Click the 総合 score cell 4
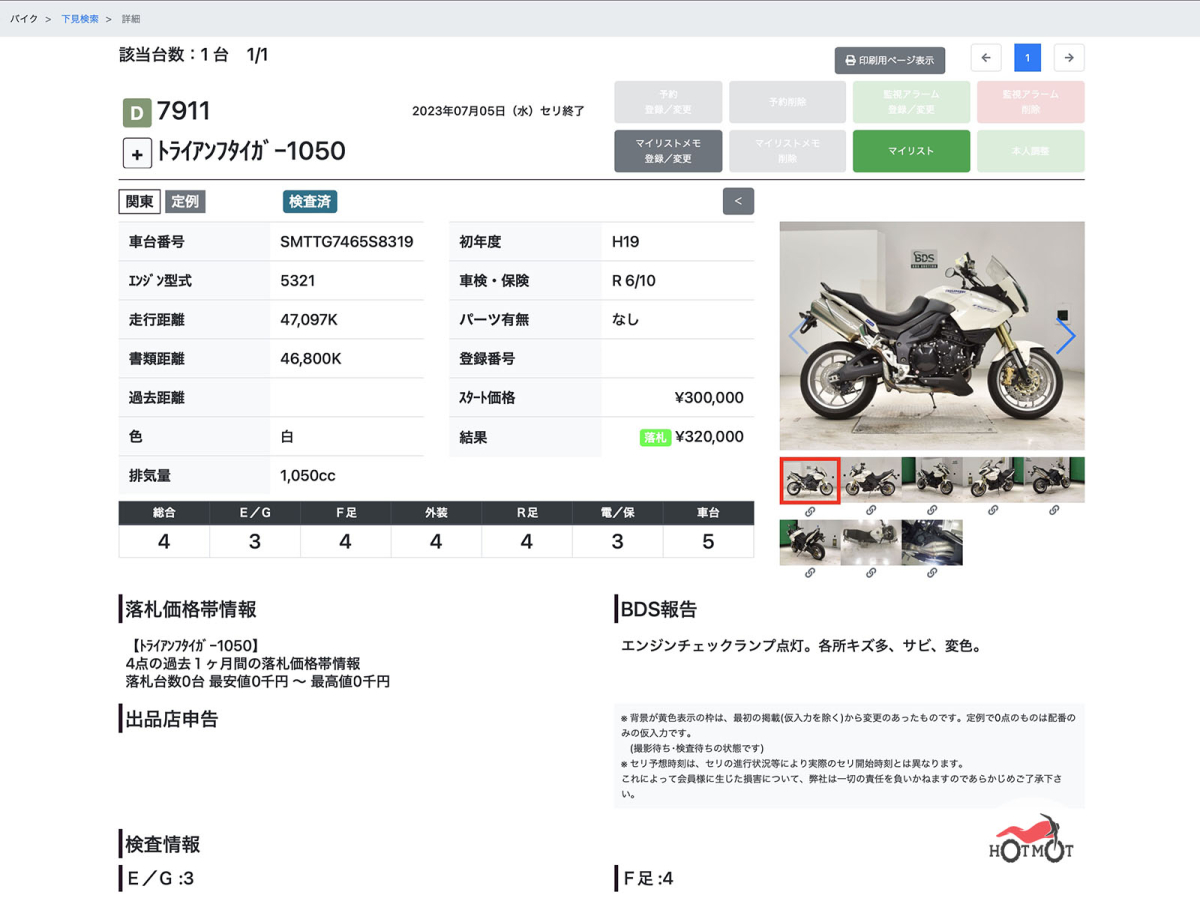Screen dimensions: 1200x898 [164, 542]
